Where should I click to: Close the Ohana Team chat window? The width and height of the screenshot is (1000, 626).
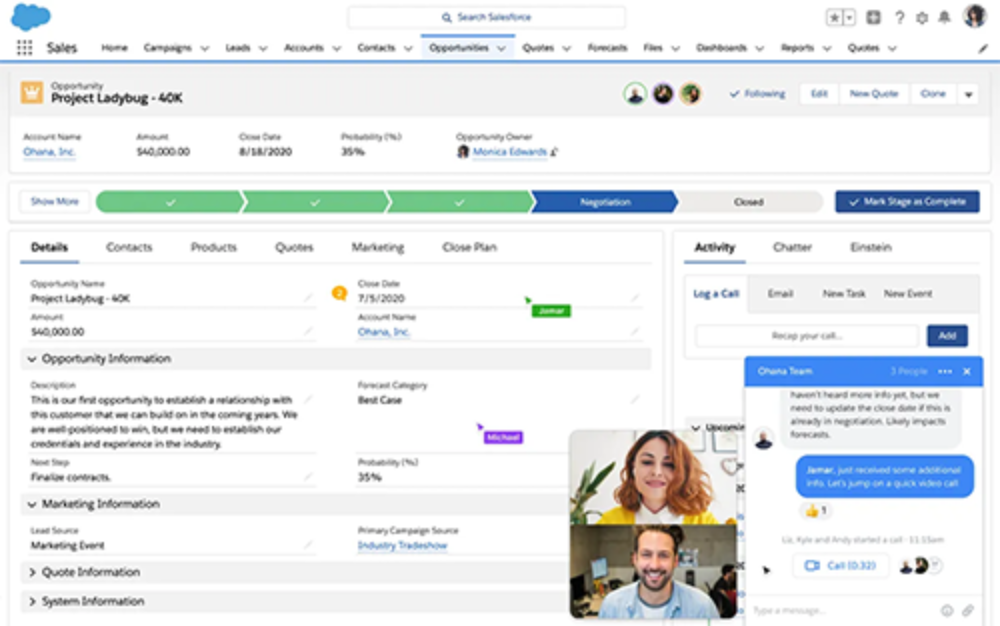967,371
